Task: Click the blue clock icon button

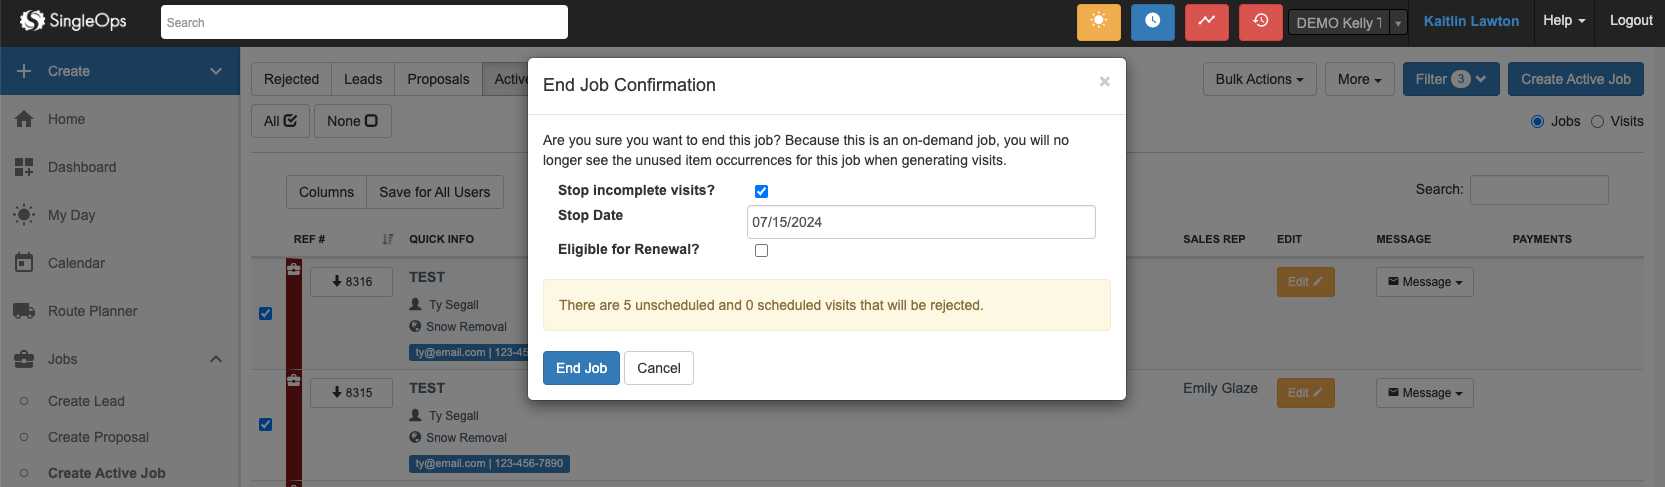Action: click(1152, 22)
